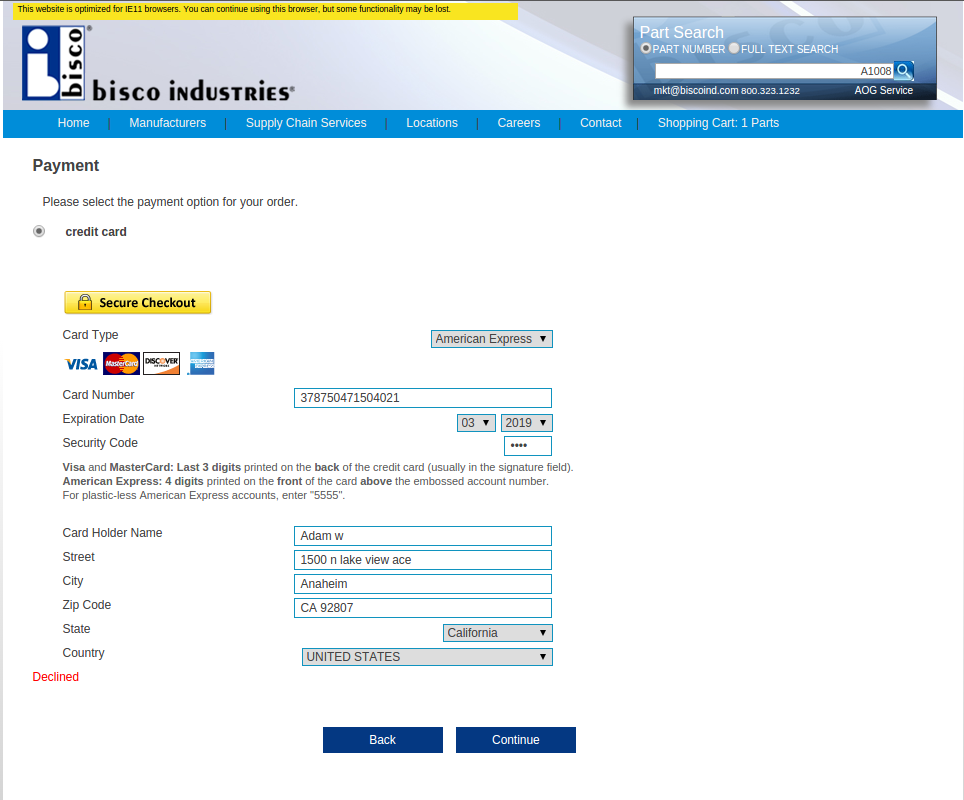Viewport: 964px width, 800px height.
Task: Open the expiration year dropdown
Action: coord(527,423)
